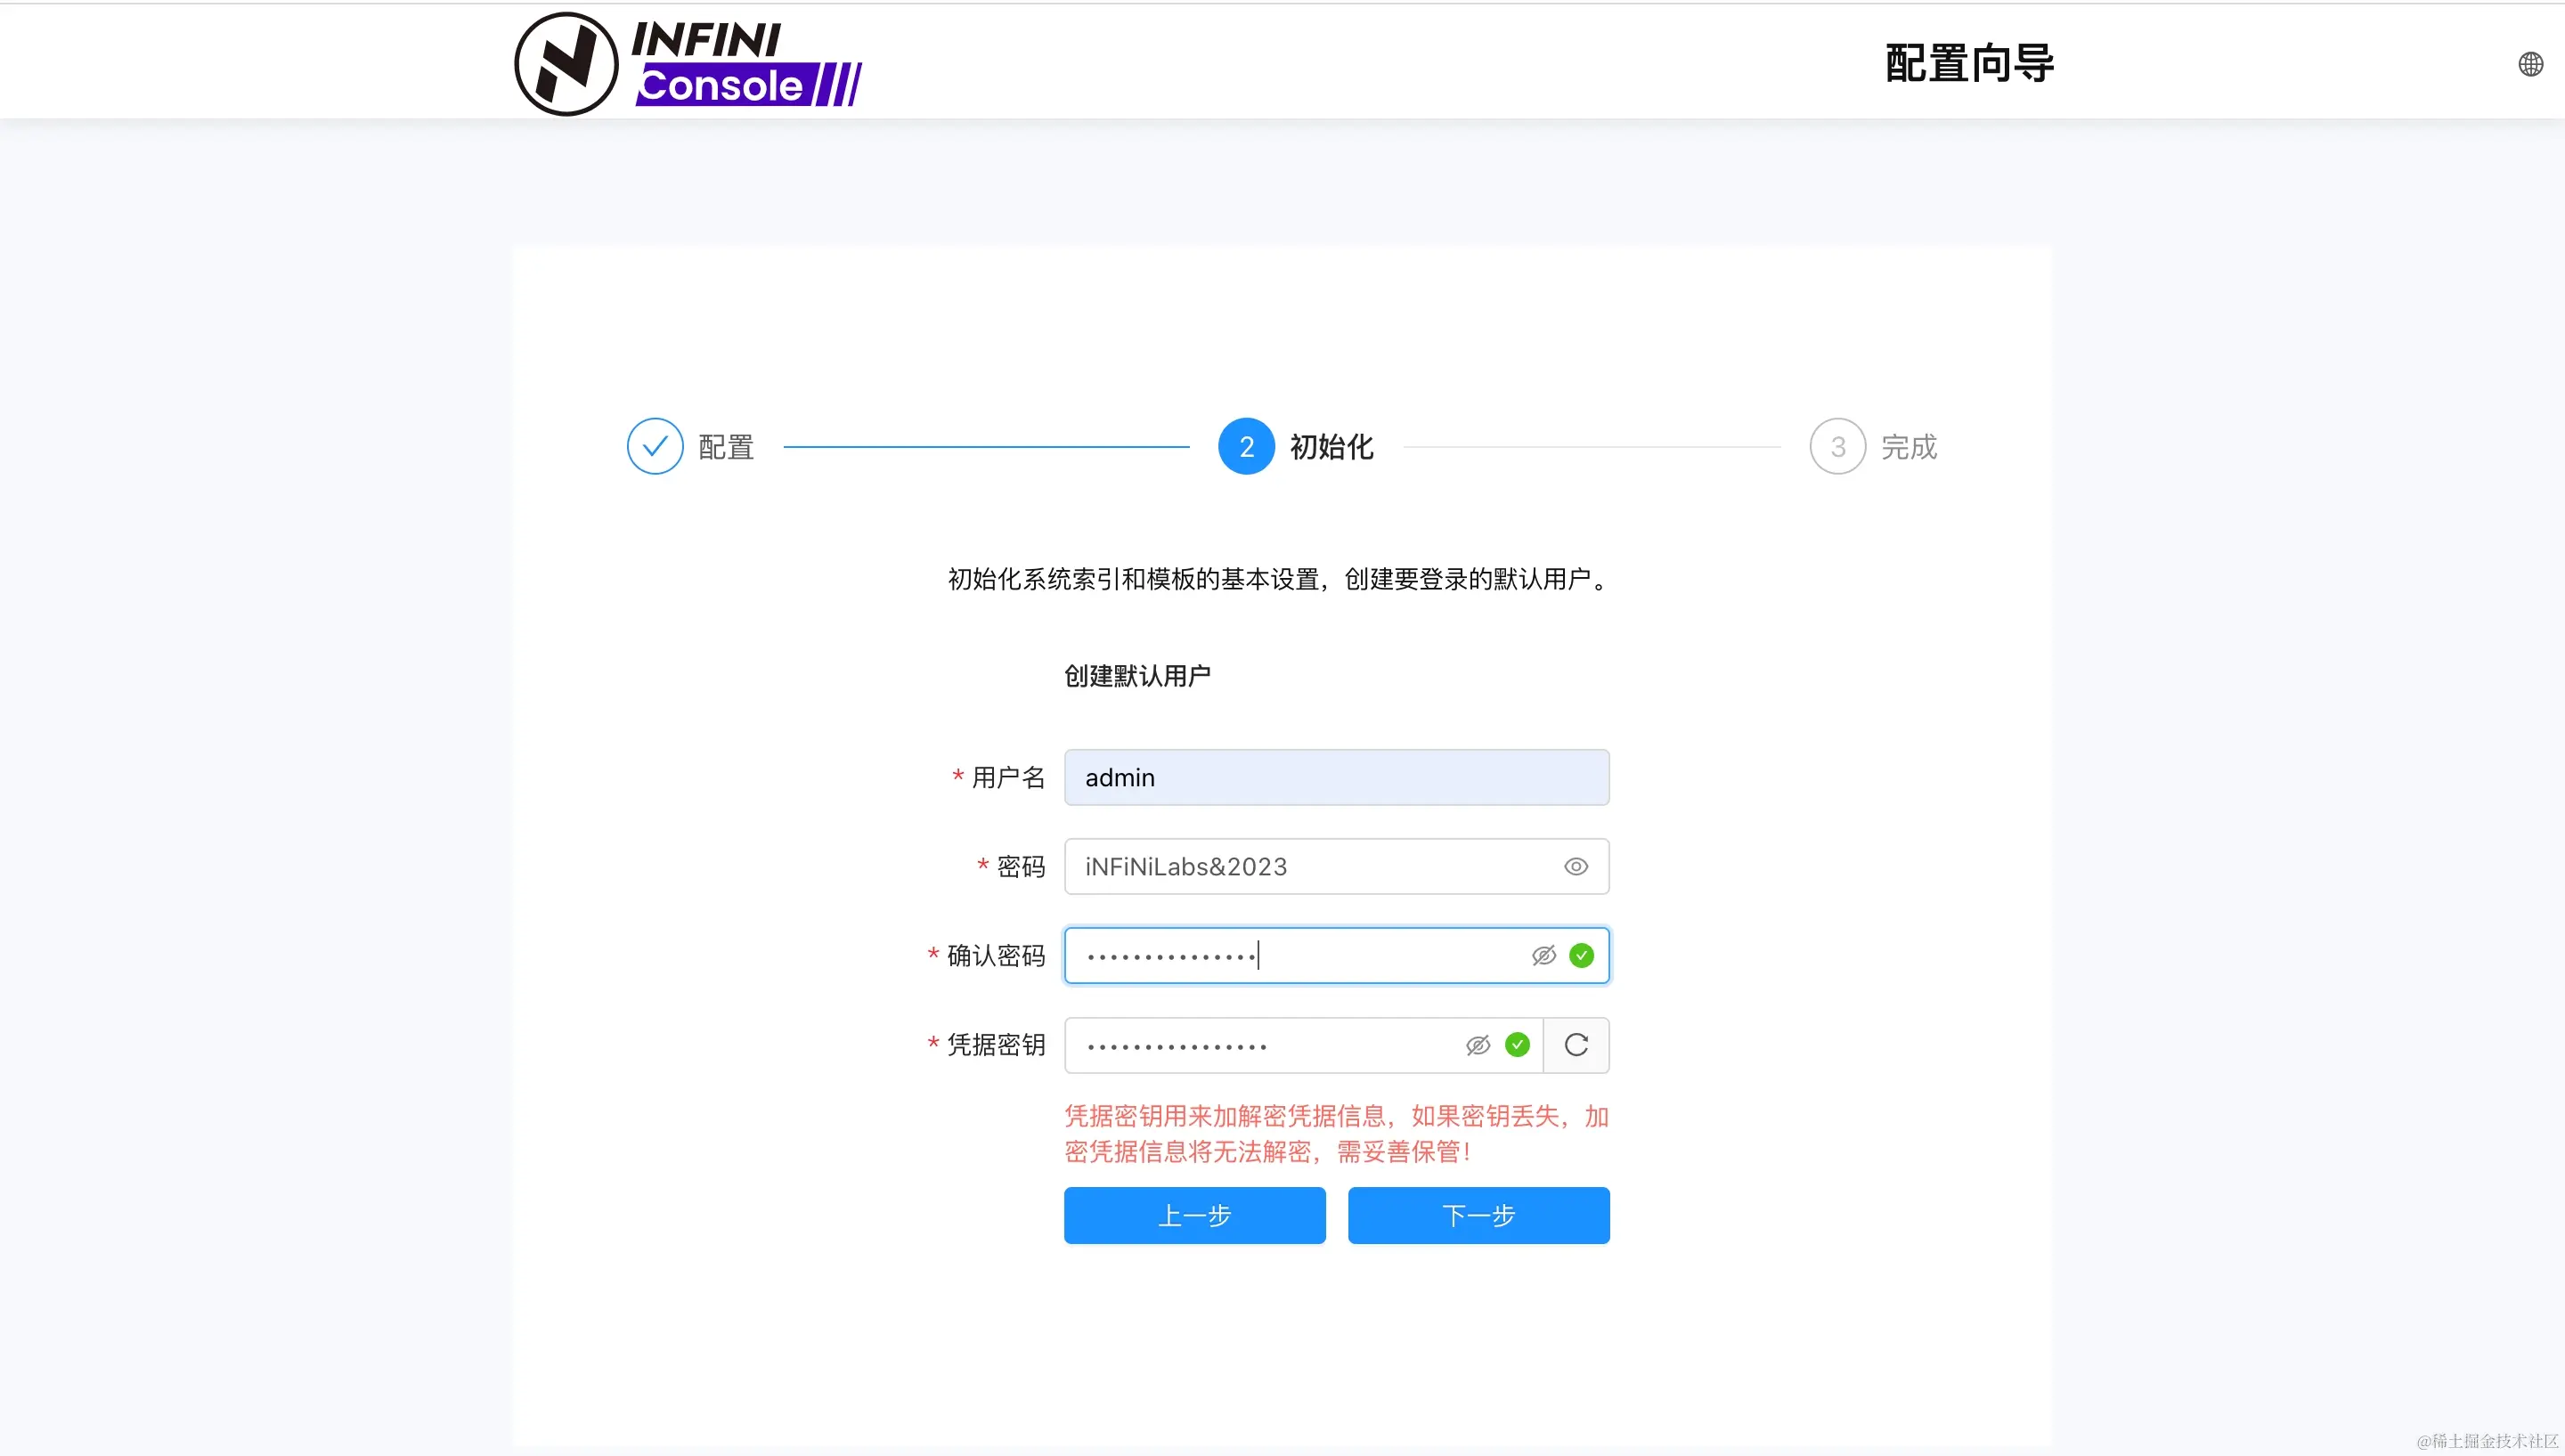
Task: Click the INFINI Console logo
Action: pos(687,62)
